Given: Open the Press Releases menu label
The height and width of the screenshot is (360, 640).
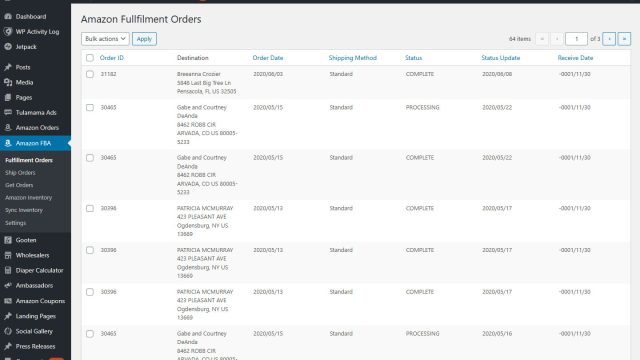Looking at the screenshot, I should click(36, 346).
